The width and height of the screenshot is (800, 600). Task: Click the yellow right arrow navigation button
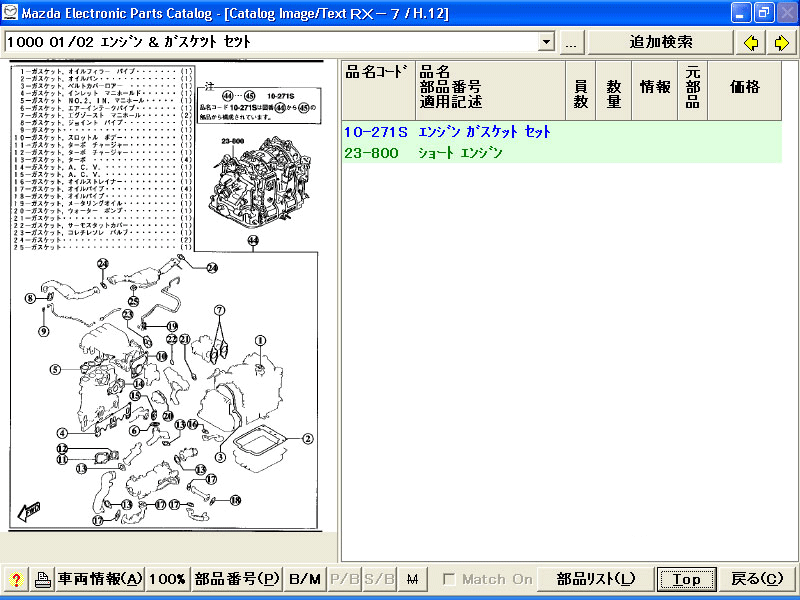[781, 43]
